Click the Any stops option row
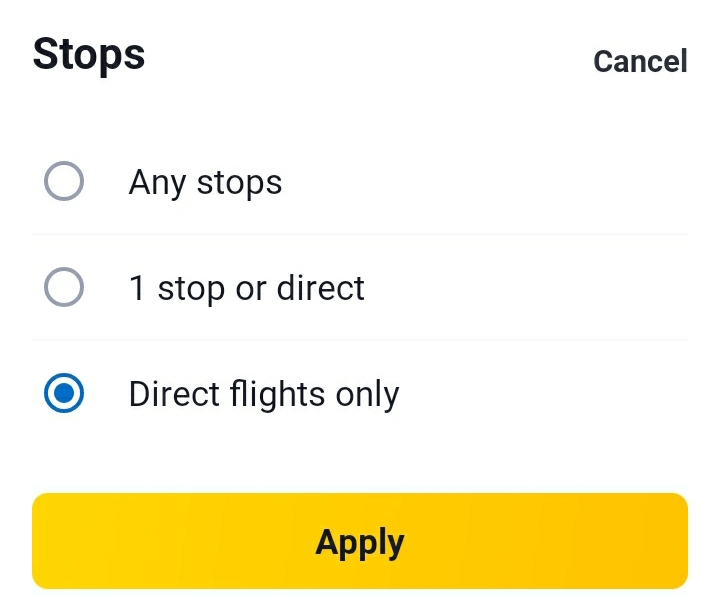Image resolution: width=716 pixels, height=608 pixels. (360, 182)
